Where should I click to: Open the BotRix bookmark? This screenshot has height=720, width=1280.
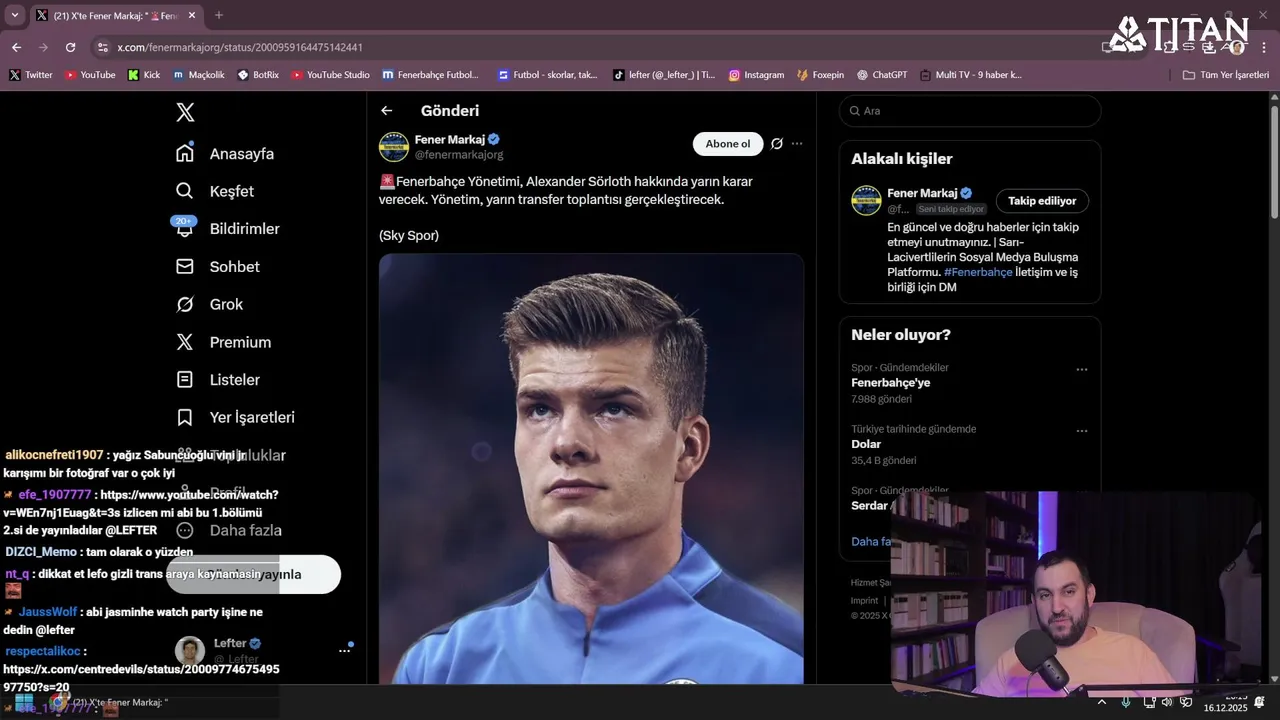tap(259, 75)
